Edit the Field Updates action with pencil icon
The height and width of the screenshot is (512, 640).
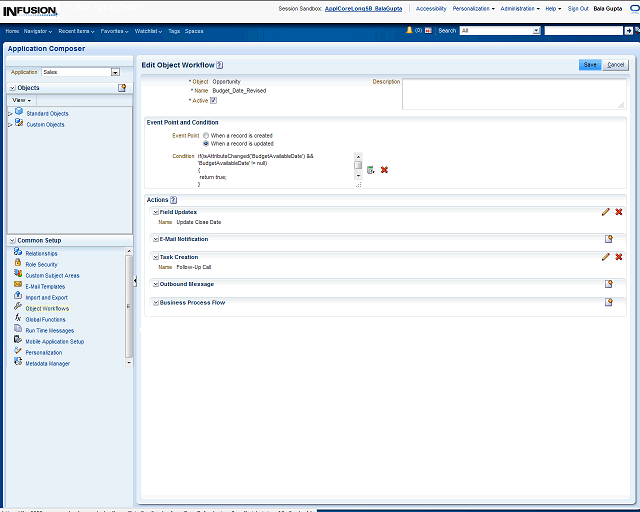point(605,212)
